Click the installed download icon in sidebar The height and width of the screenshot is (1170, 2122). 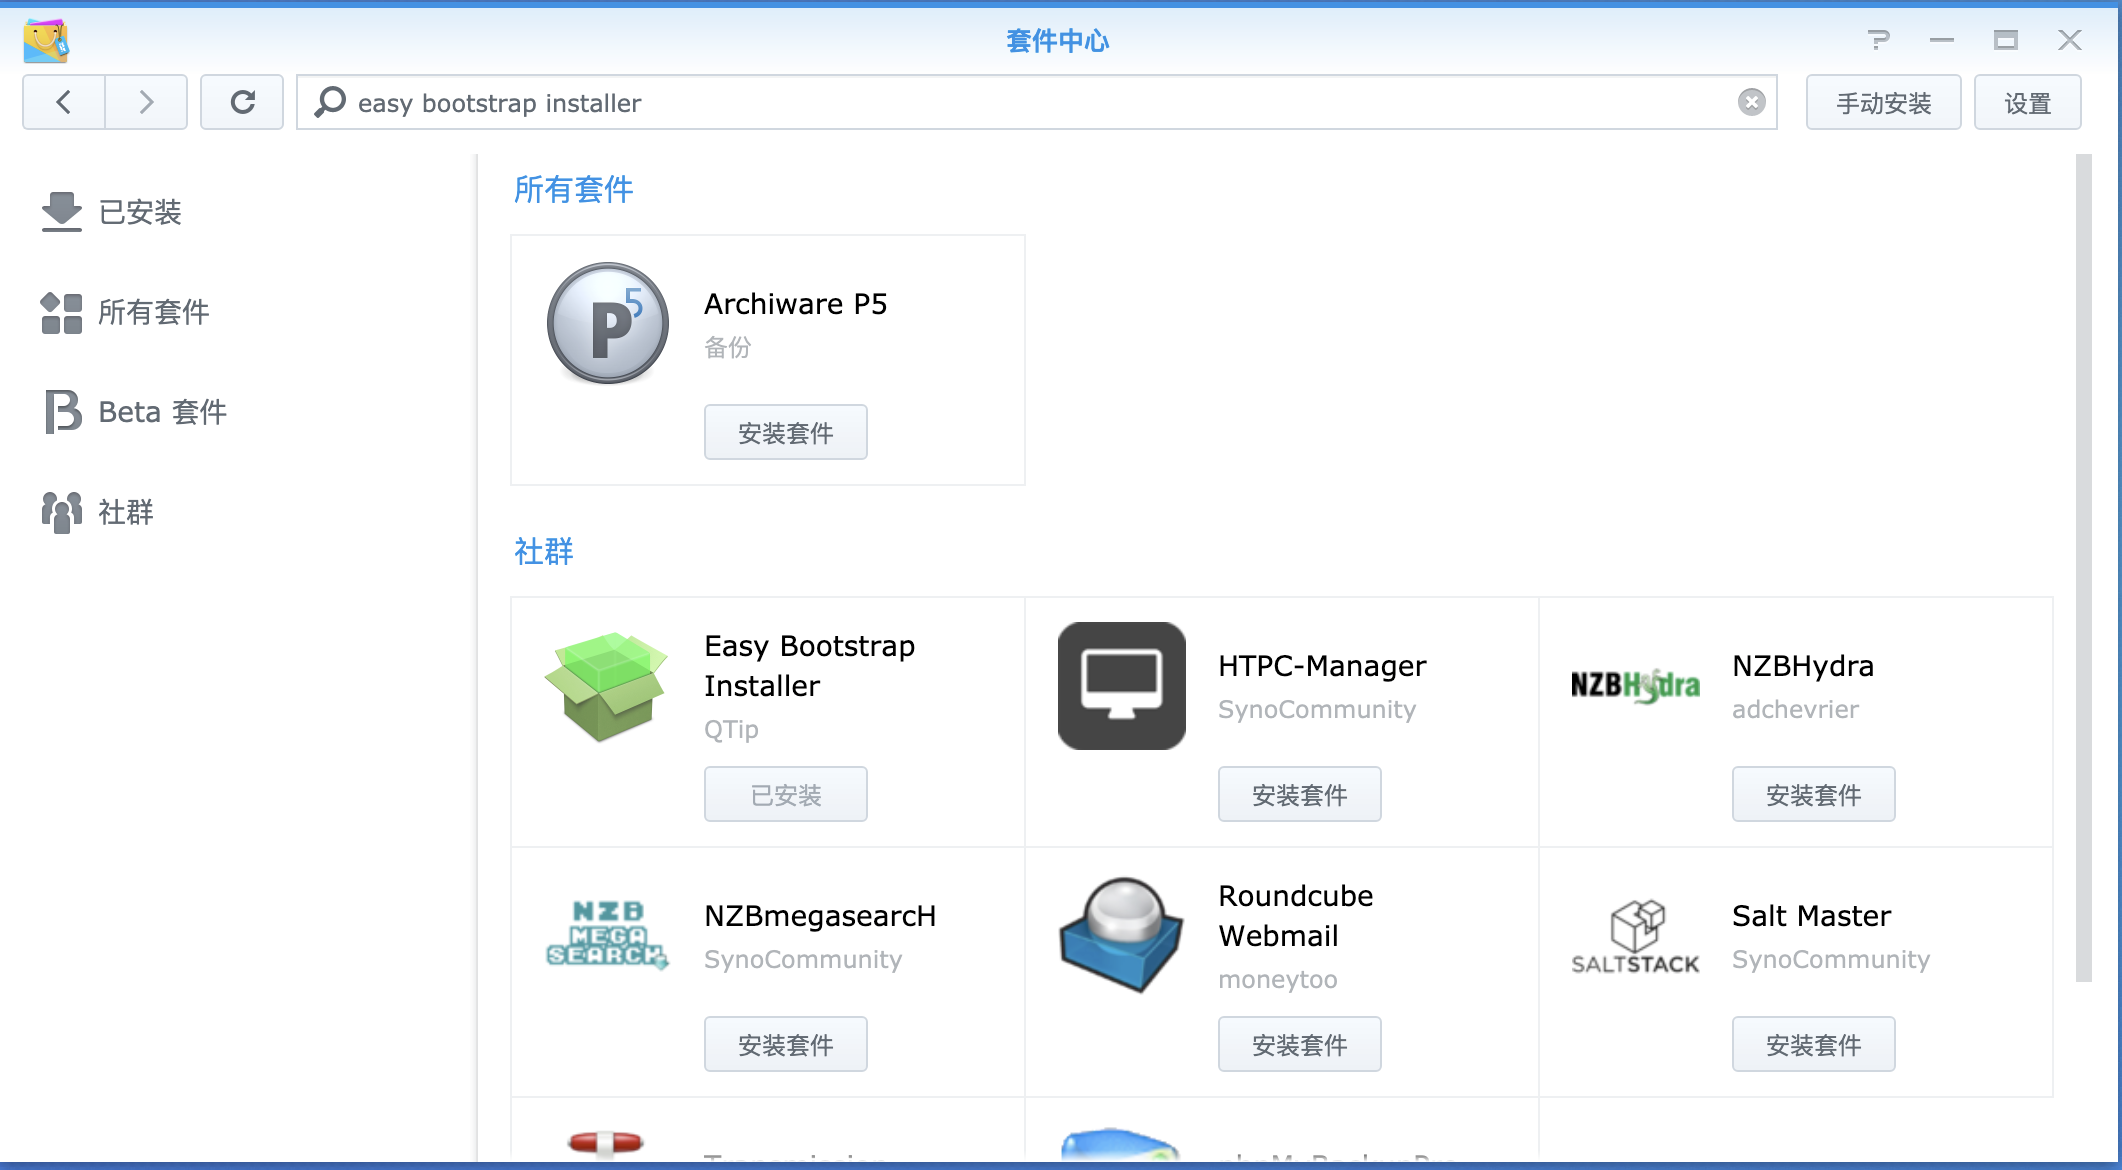tap(62, 212)
